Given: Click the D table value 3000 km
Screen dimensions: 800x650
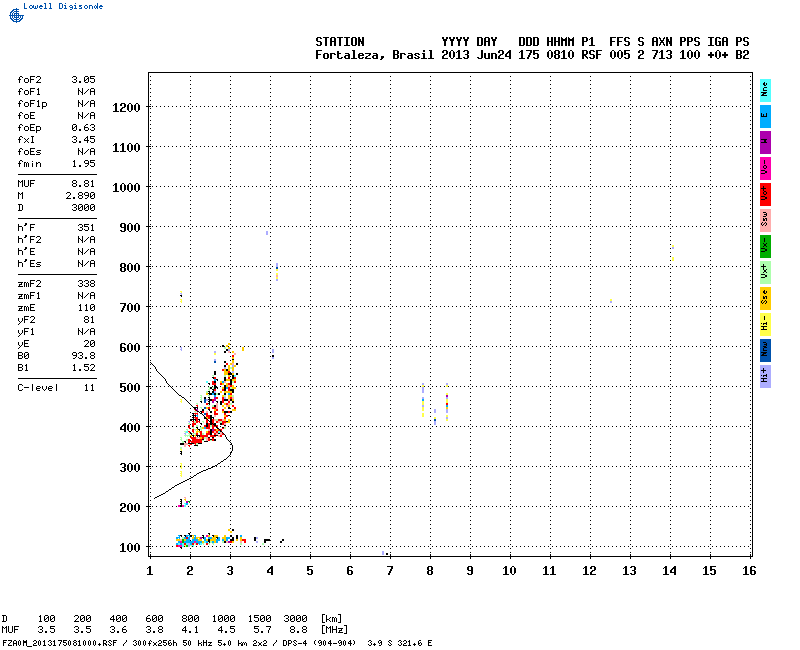Looking at the screenshot, I should tap(295, 619).
